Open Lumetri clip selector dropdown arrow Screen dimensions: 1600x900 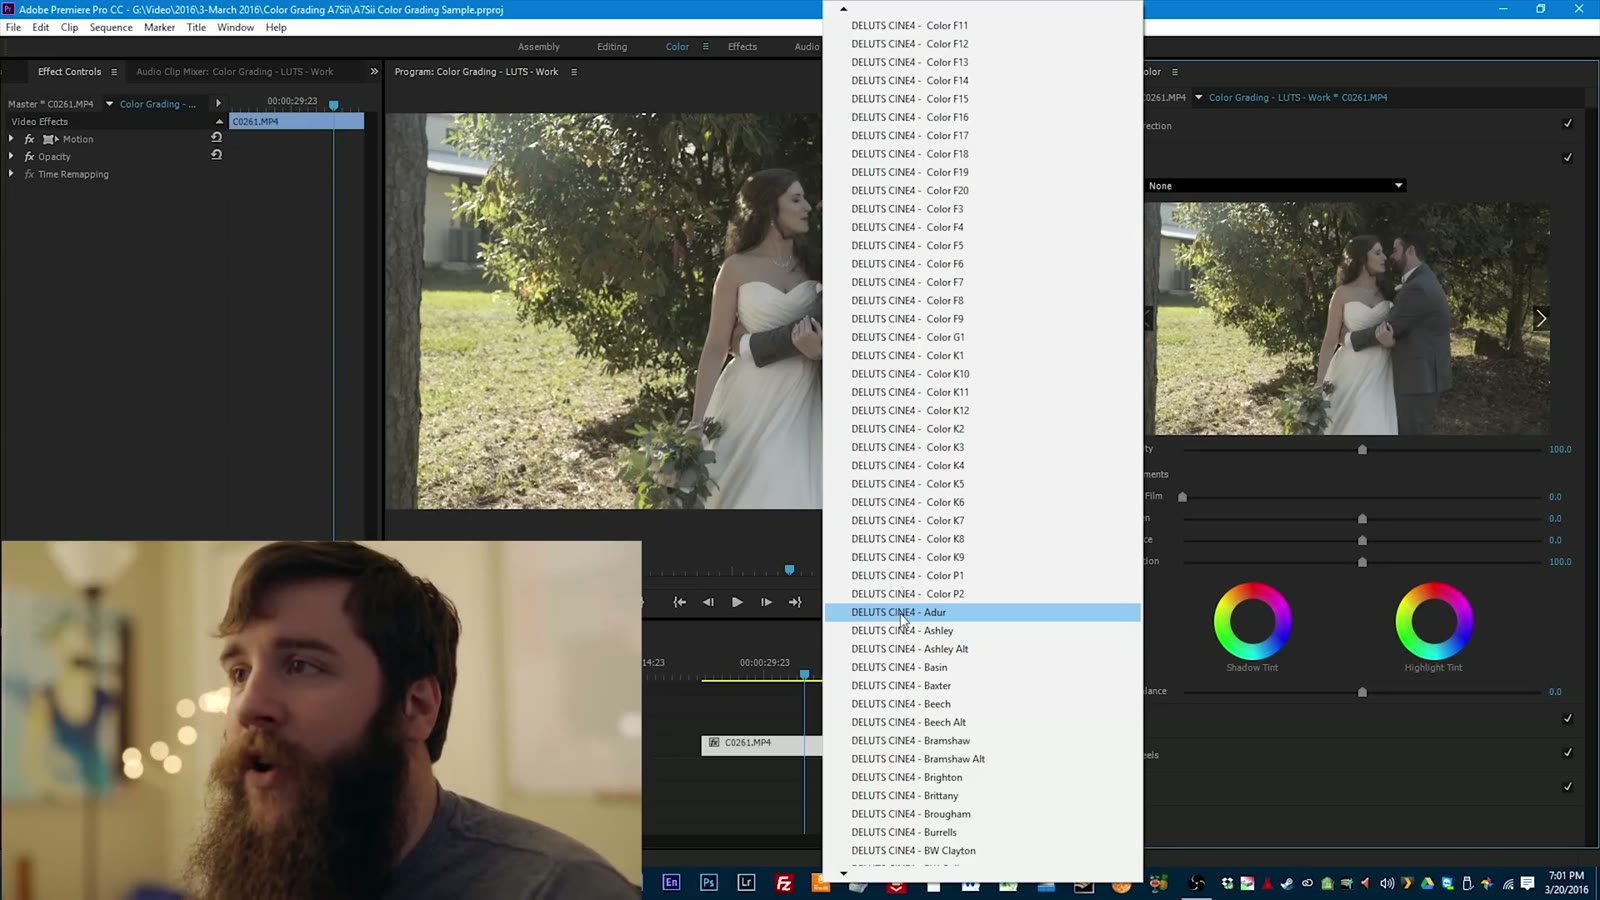tap(1198, 97)
